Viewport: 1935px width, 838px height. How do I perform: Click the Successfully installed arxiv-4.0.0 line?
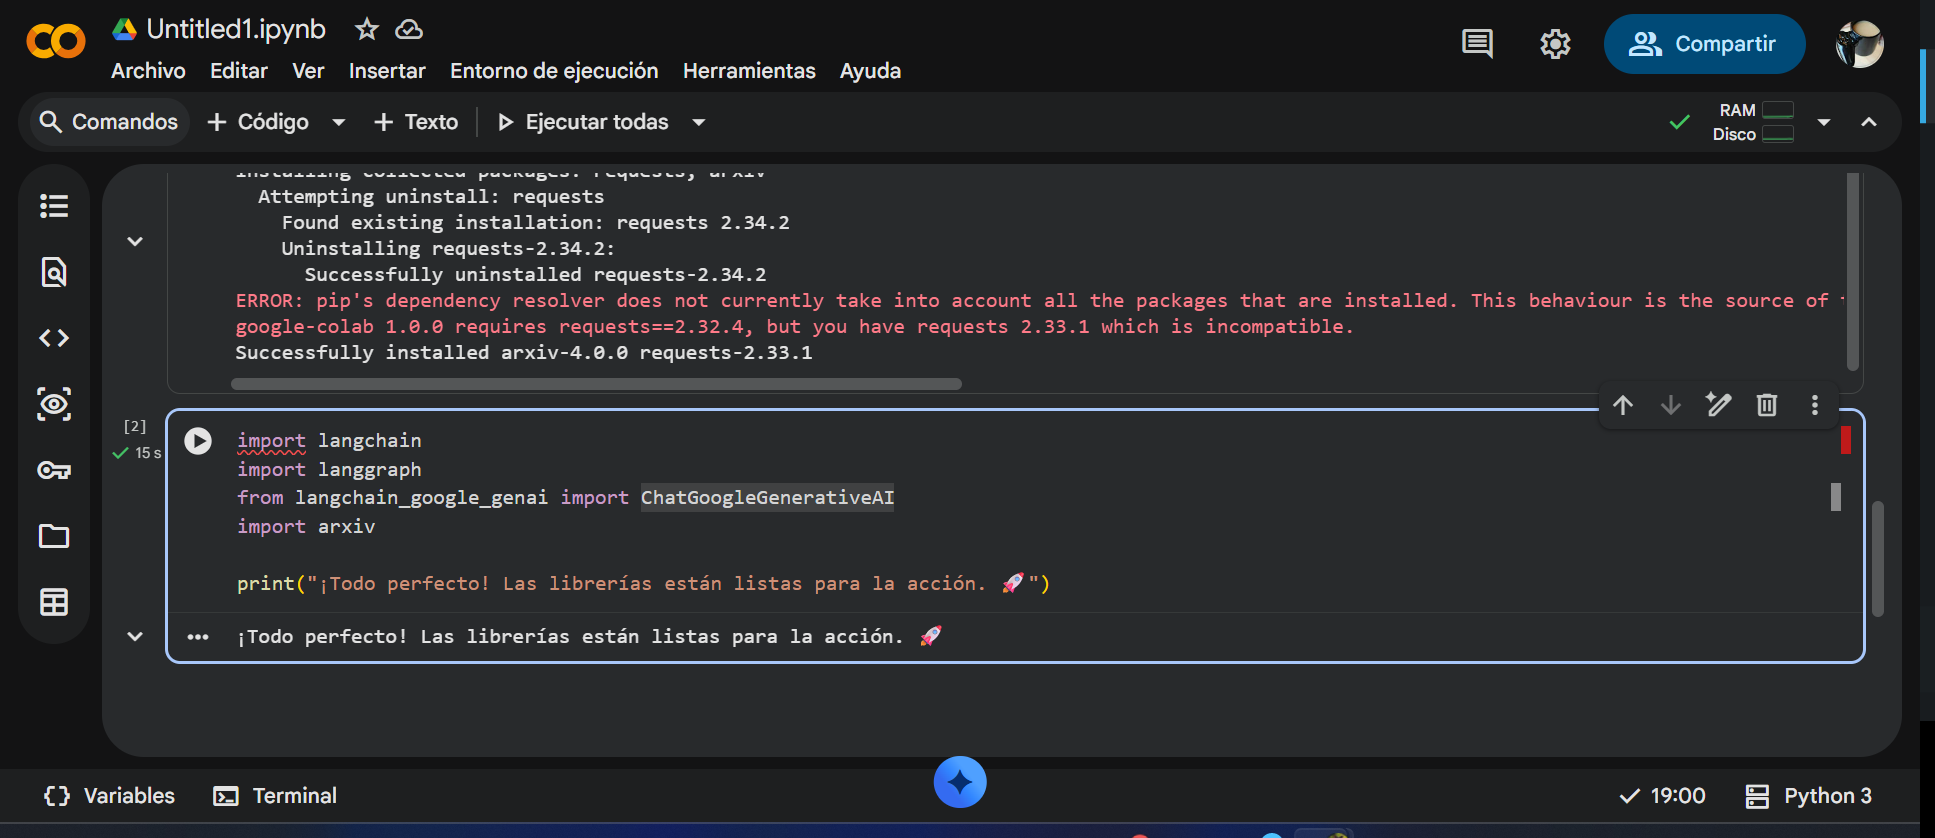pos(524,352)
